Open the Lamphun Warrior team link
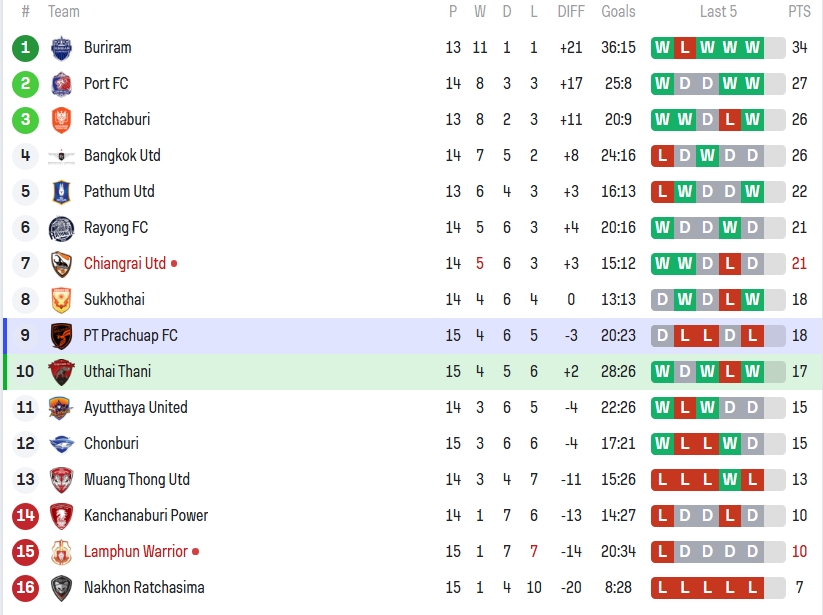This screenshot has width=823, height=615. pyautogui.click(x=135, y=552)
